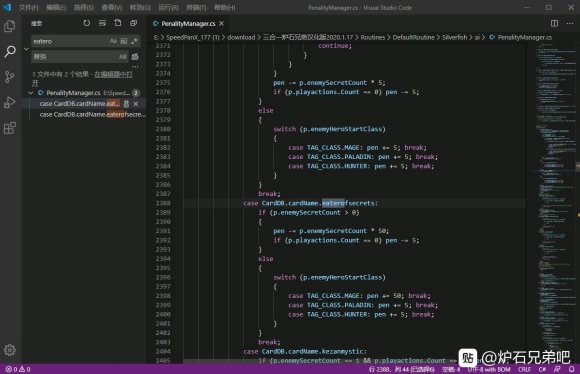Open the Search view in activity bar
The width and height of the screenshot is (580, 374).
(10, 51)
